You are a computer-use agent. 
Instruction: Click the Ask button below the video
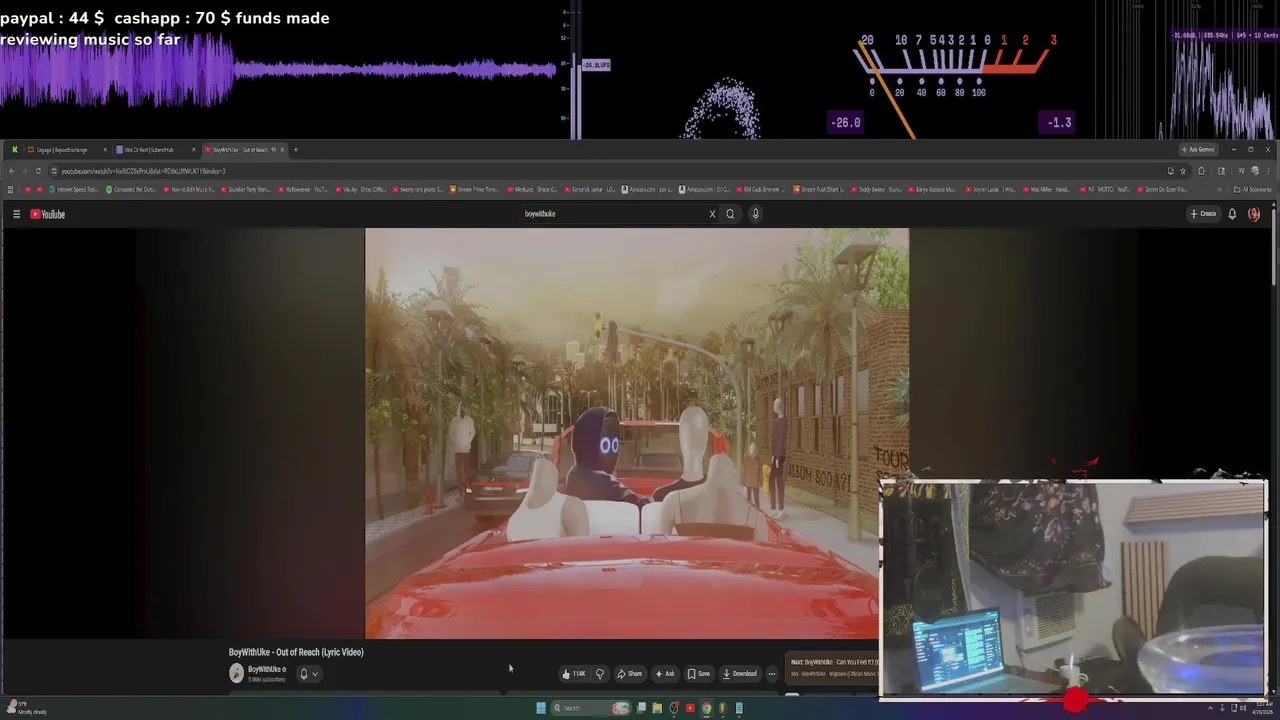[665, 674]
